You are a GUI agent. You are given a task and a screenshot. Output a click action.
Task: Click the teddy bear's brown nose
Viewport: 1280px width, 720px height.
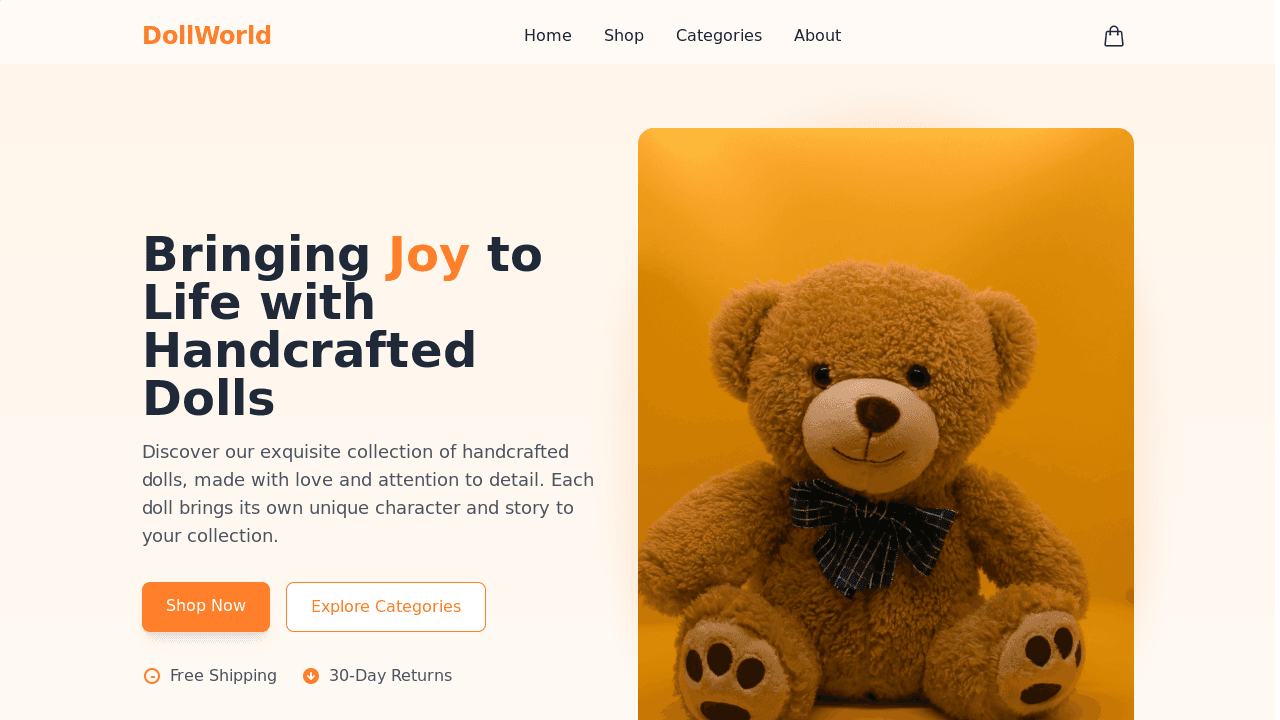(x=876, y=413)
